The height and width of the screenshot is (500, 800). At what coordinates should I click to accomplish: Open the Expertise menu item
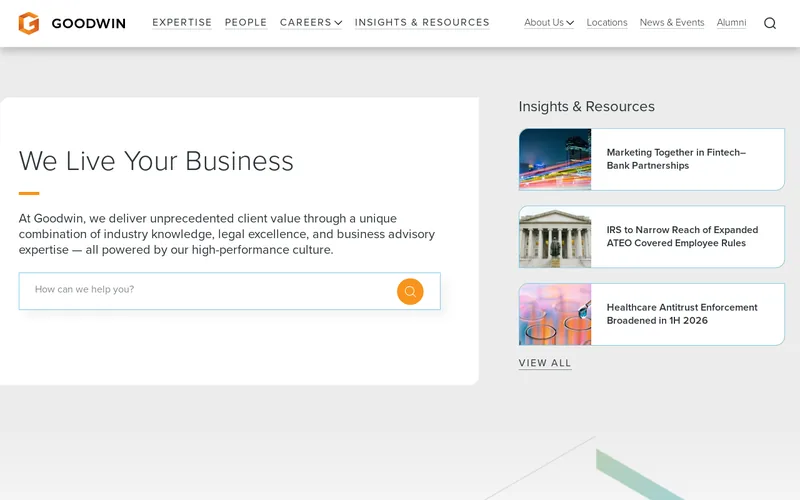[x=182, y=22]
